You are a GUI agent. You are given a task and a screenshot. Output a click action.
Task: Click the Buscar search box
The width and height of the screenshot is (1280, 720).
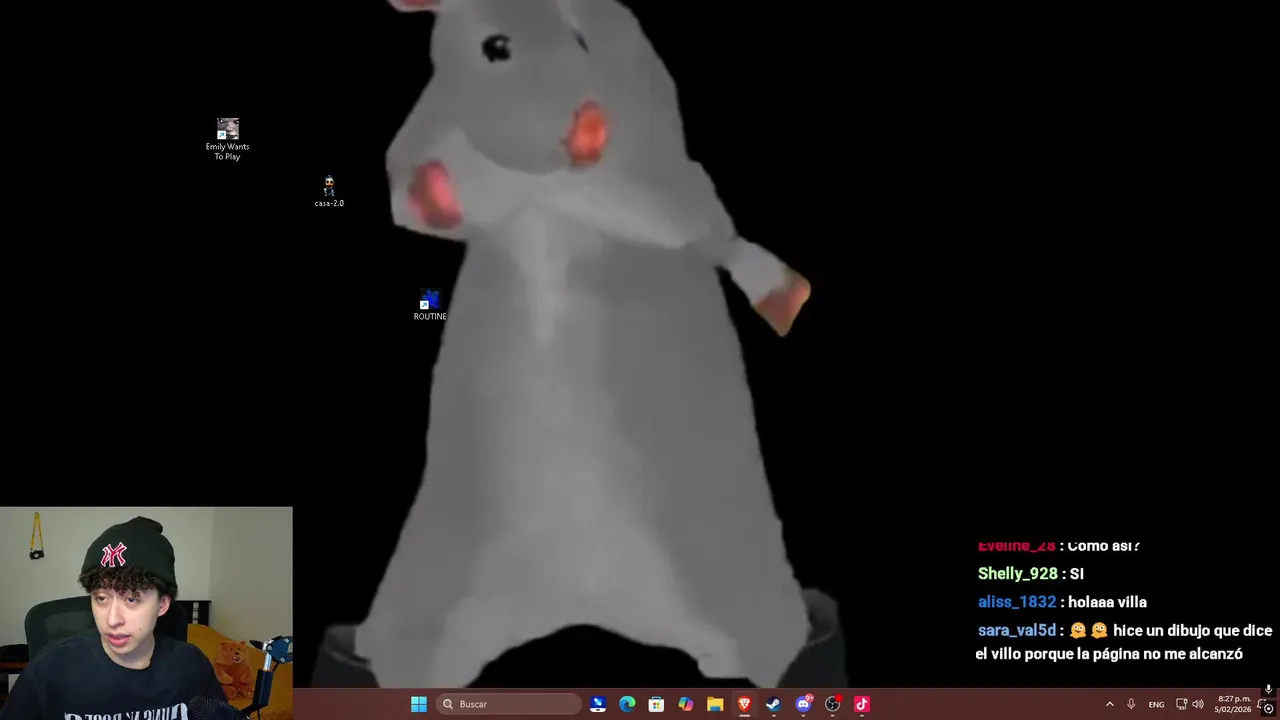coord(509,704)
